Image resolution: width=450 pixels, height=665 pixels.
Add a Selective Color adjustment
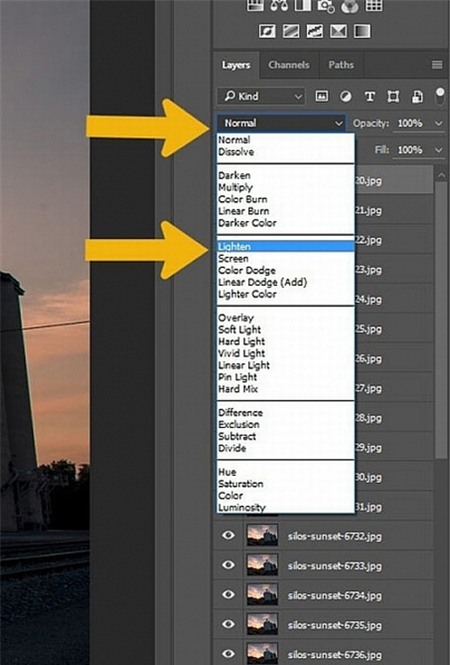(338, 31)
